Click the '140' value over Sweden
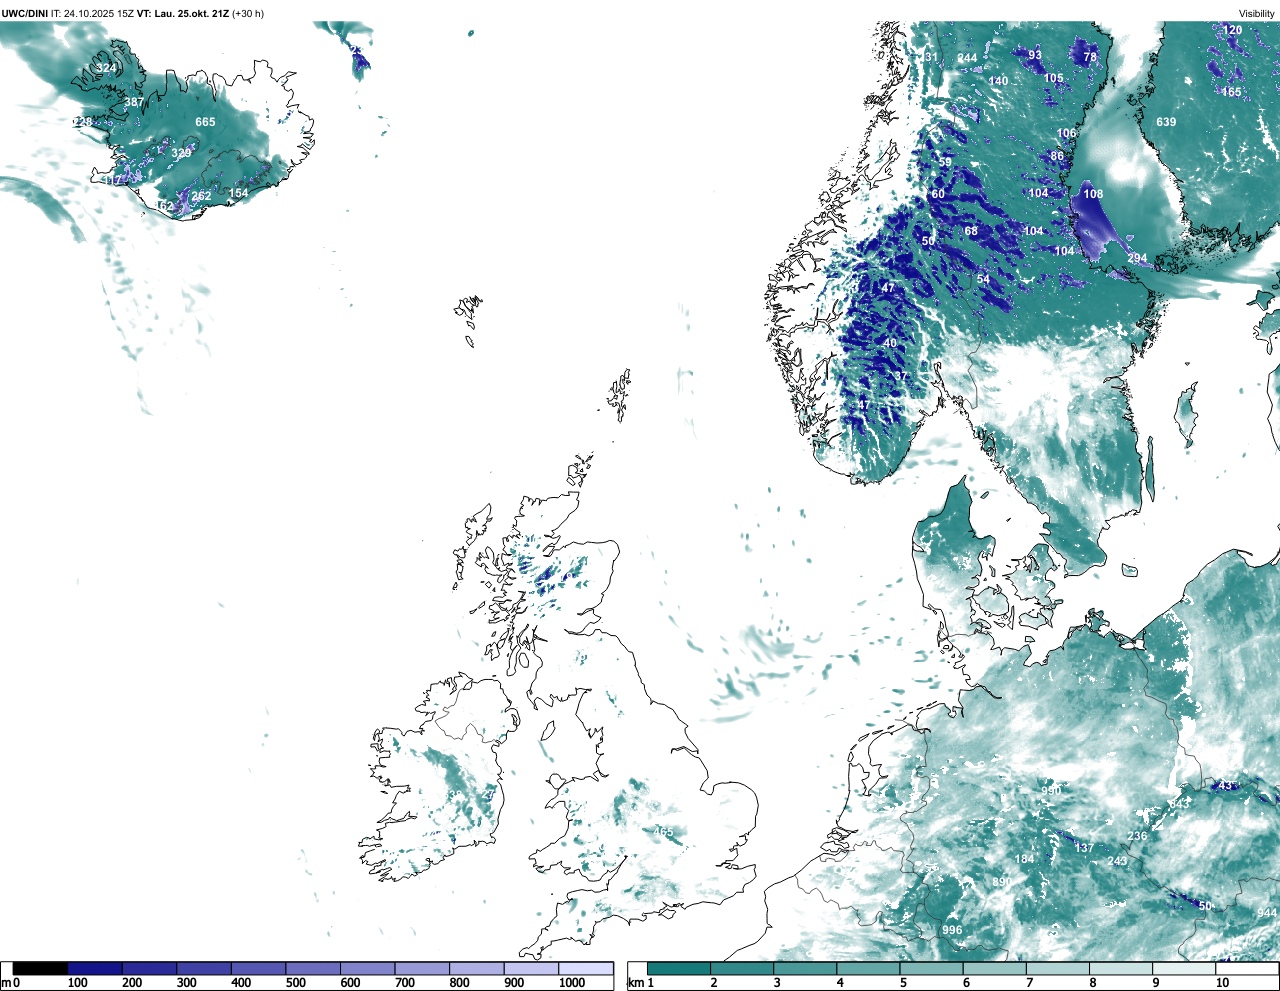 click(998, 81)
